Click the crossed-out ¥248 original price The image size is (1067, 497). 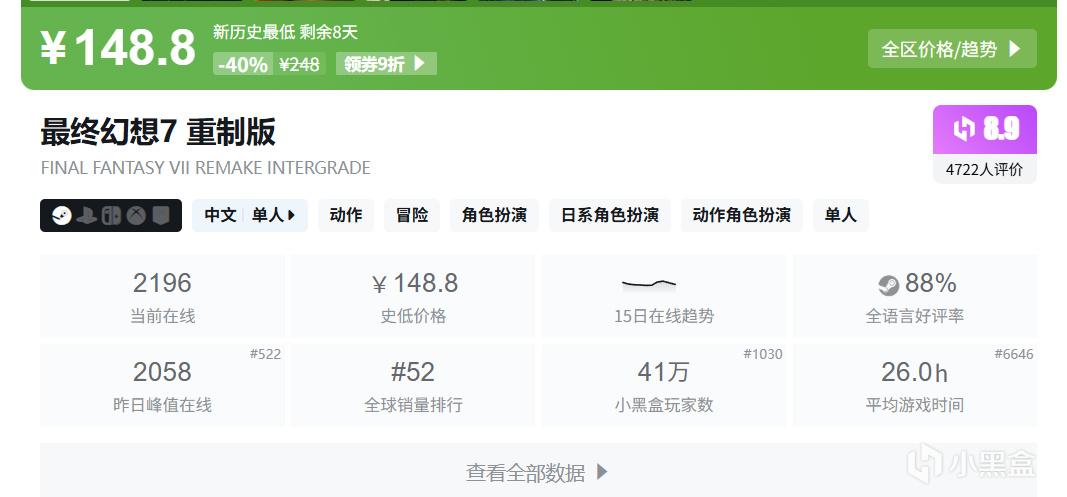(x=299, y=64)
